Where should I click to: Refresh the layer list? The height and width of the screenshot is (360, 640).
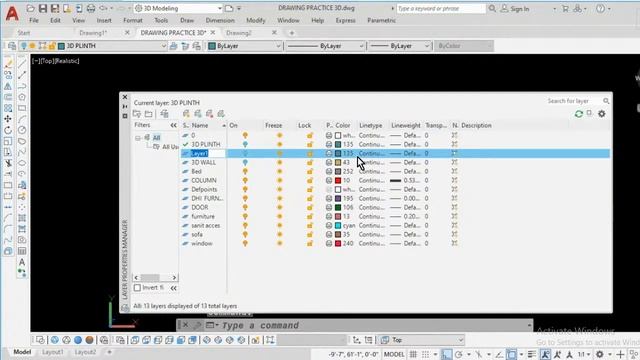[x=578, y=114]
